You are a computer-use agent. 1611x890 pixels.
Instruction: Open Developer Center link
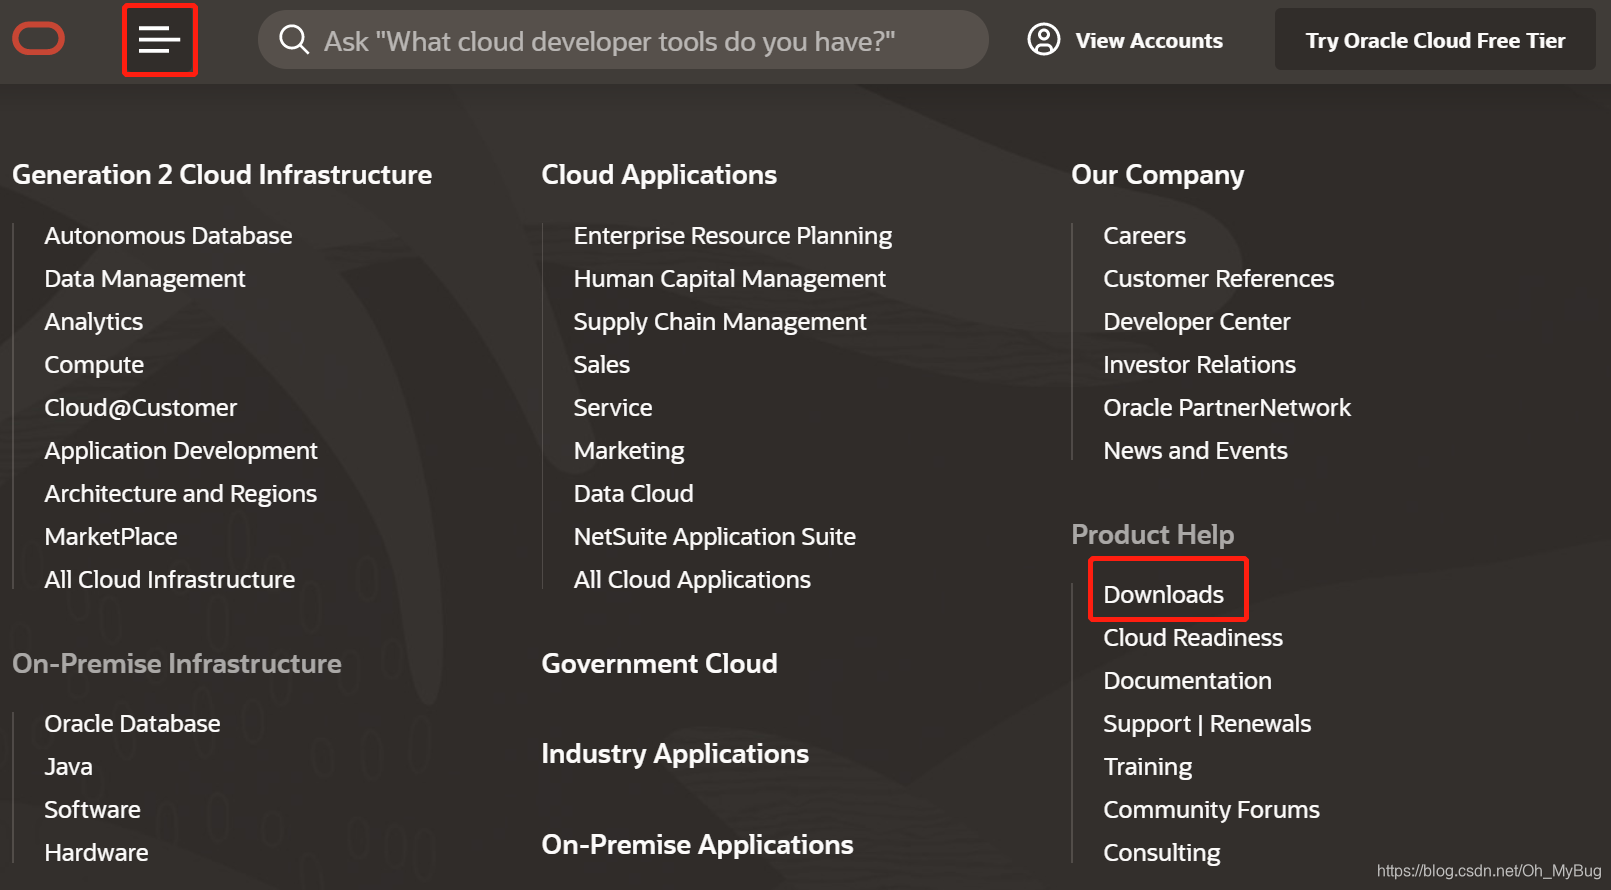tap(1197, 322)
